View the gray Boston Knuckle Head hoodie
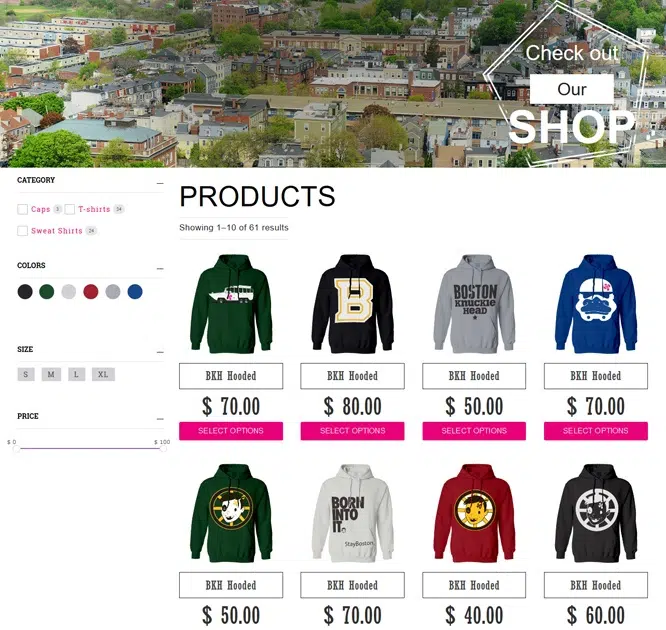Viewport: 666px width, 630px height. tap(474, 304)
